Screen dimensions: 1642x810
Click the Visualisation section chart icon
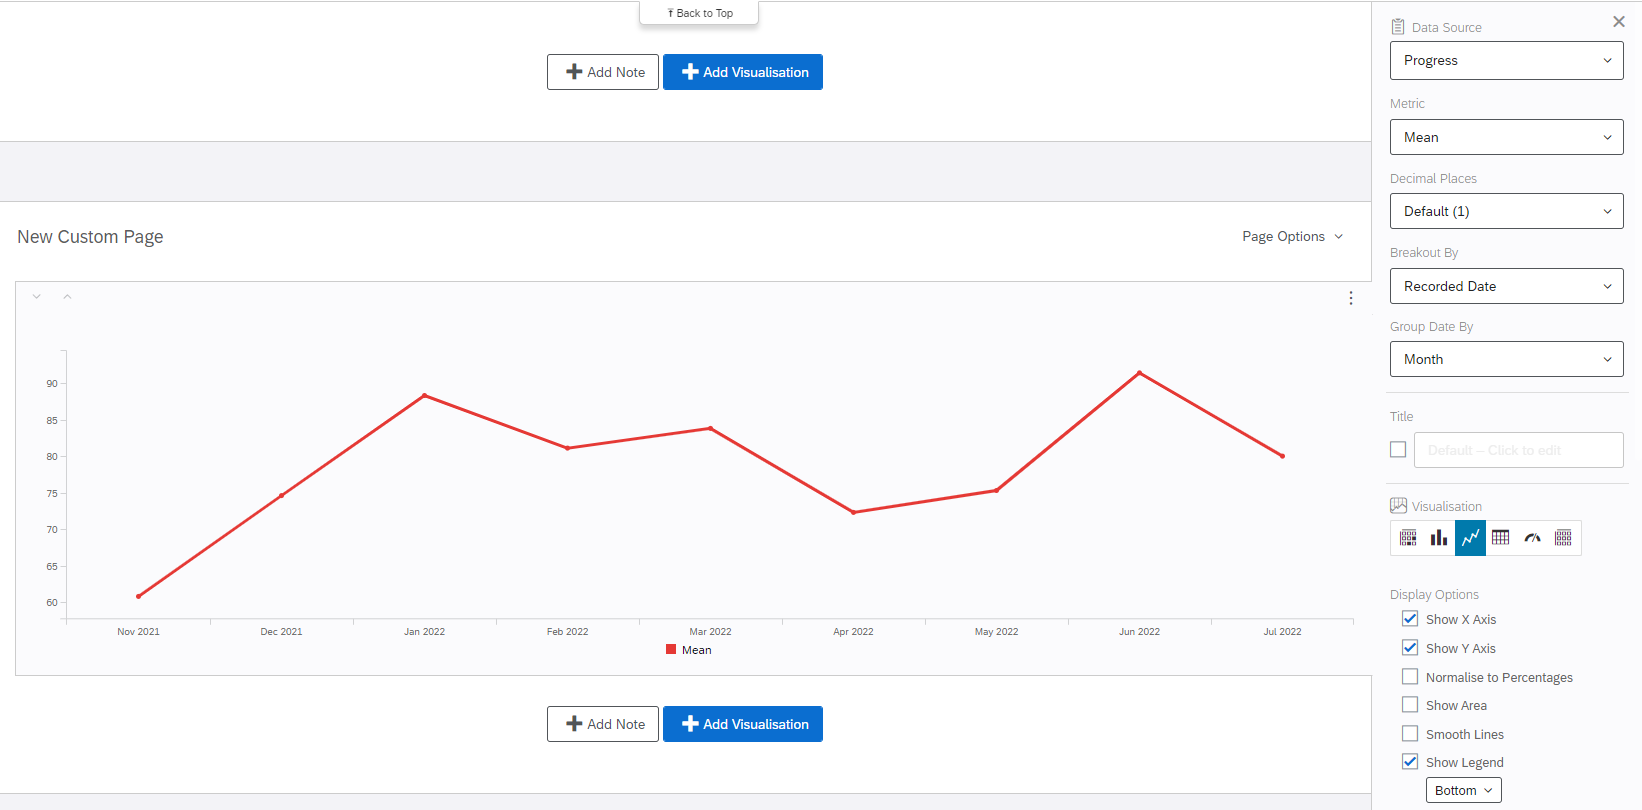pos(1398,506)
